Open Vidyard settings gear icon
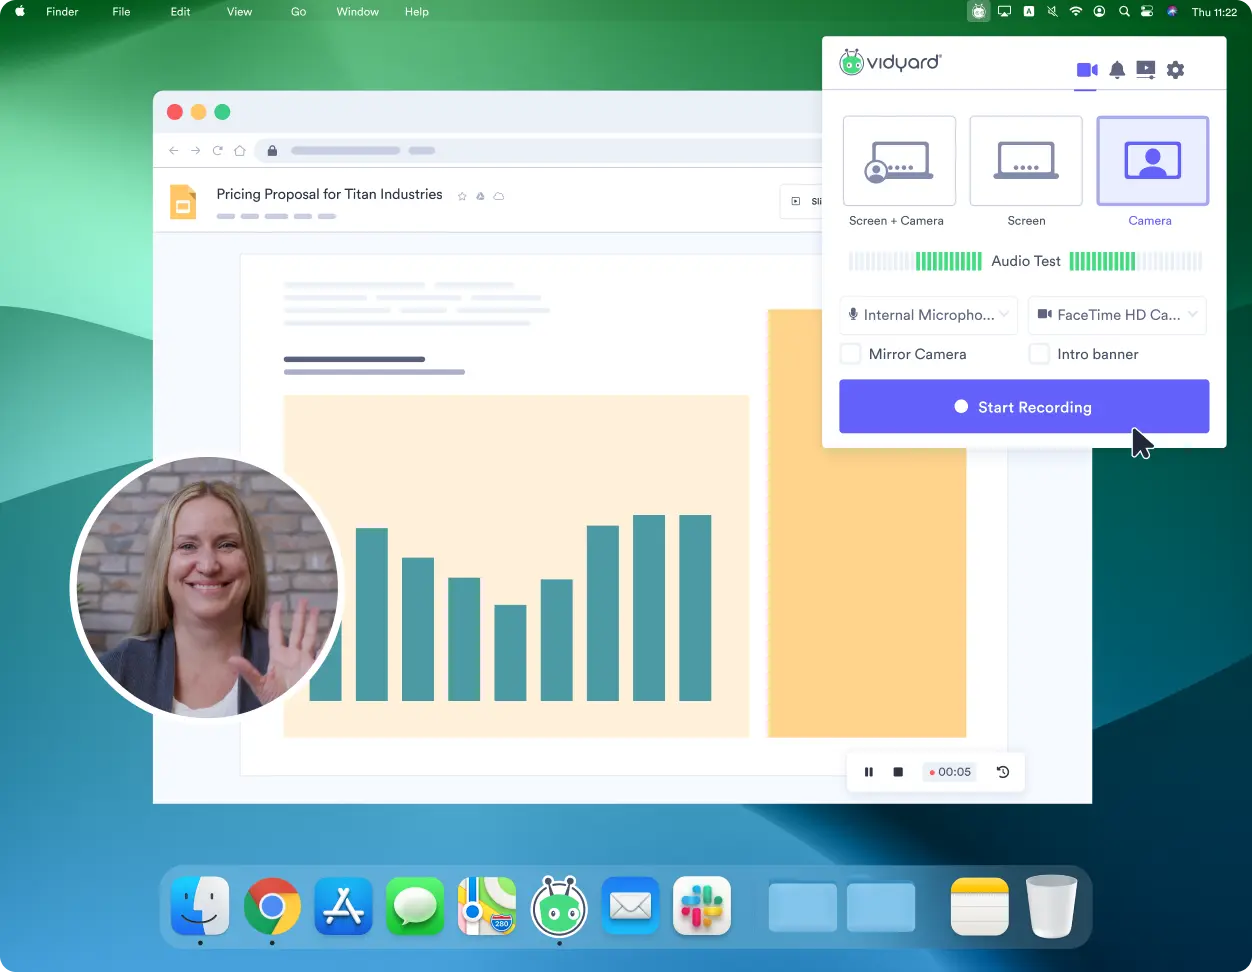The height and width of the screenshot is (972, 1252). [1175, 70]
